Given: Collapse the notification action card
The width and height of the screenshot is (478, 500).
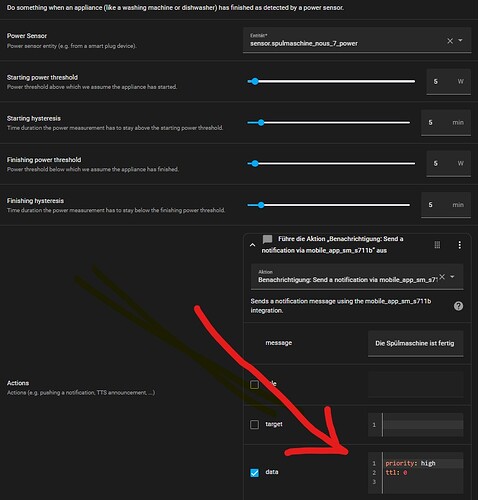Looking at the screenshot, I should 253,245.
